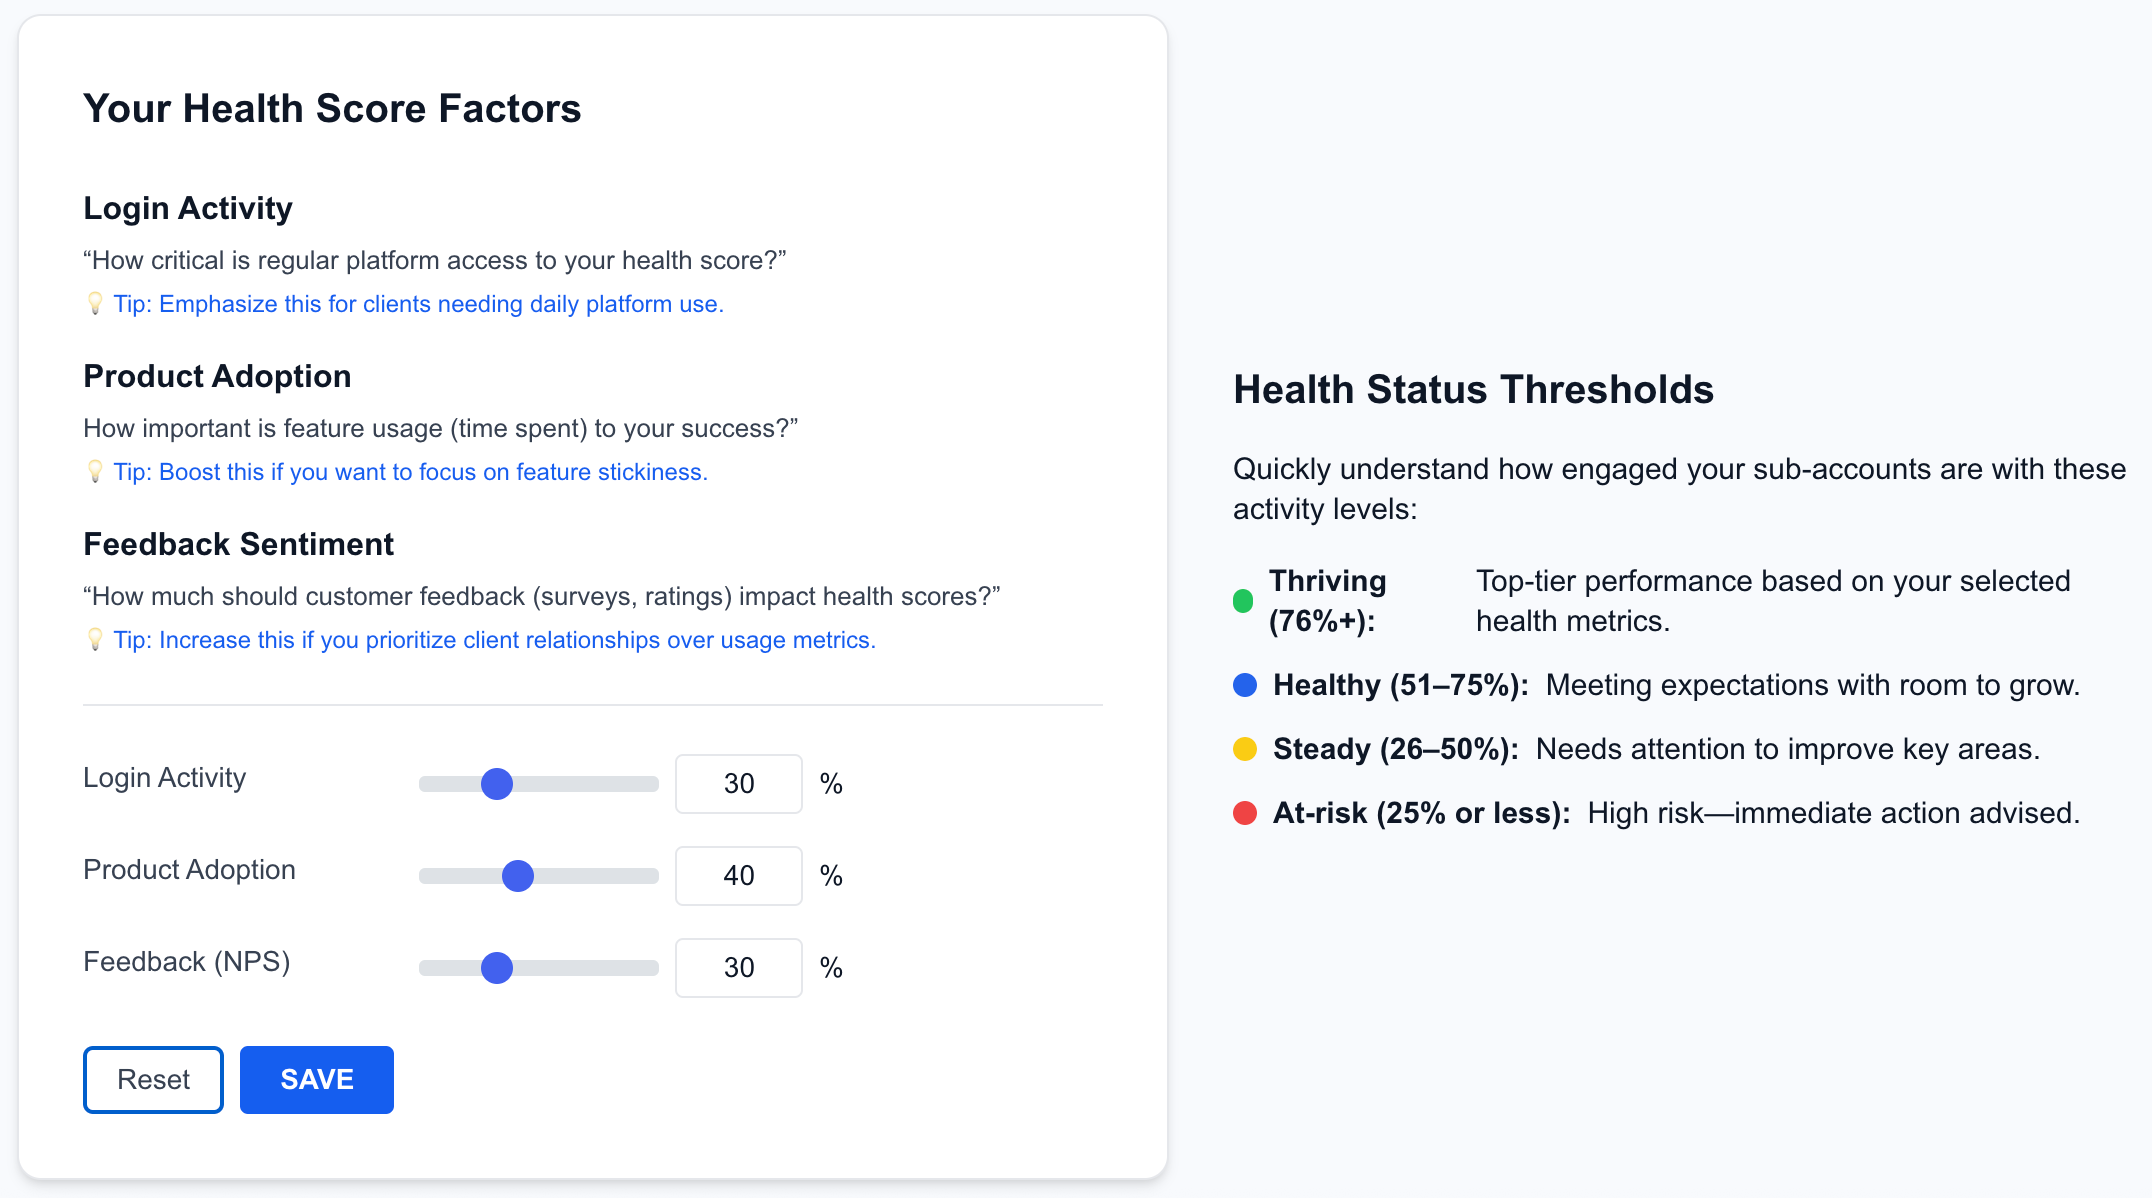The height and width of the screenshot is (1198, 2152).
Task: Click the blue Healthy status dot
Action: pyautogui.click(x=1245, y=685)
